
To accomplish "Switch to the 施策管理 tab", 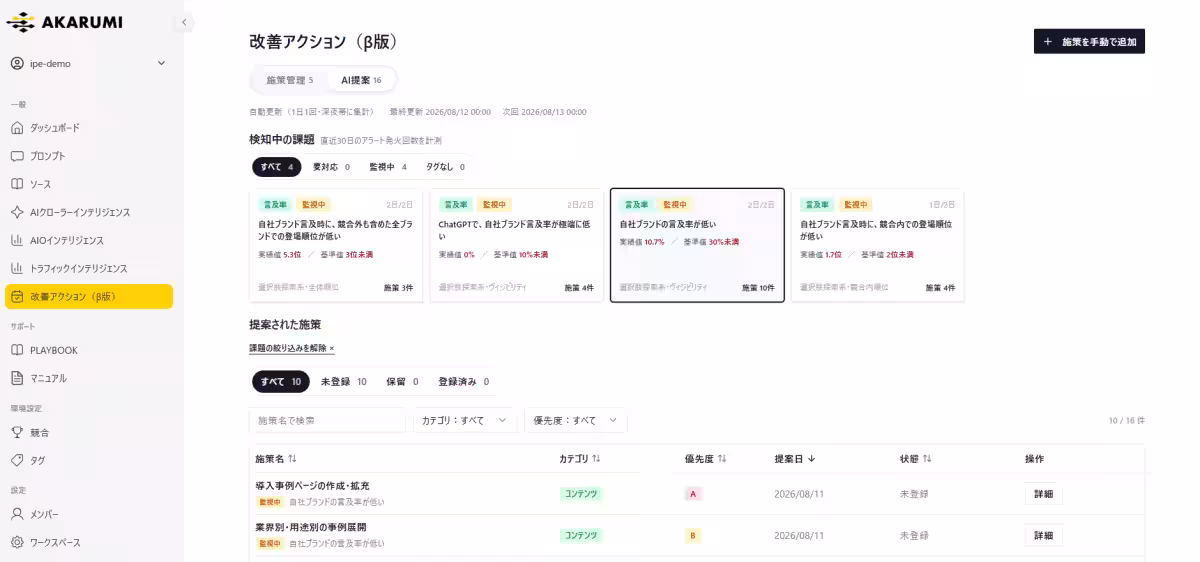I will click(289, 80).
